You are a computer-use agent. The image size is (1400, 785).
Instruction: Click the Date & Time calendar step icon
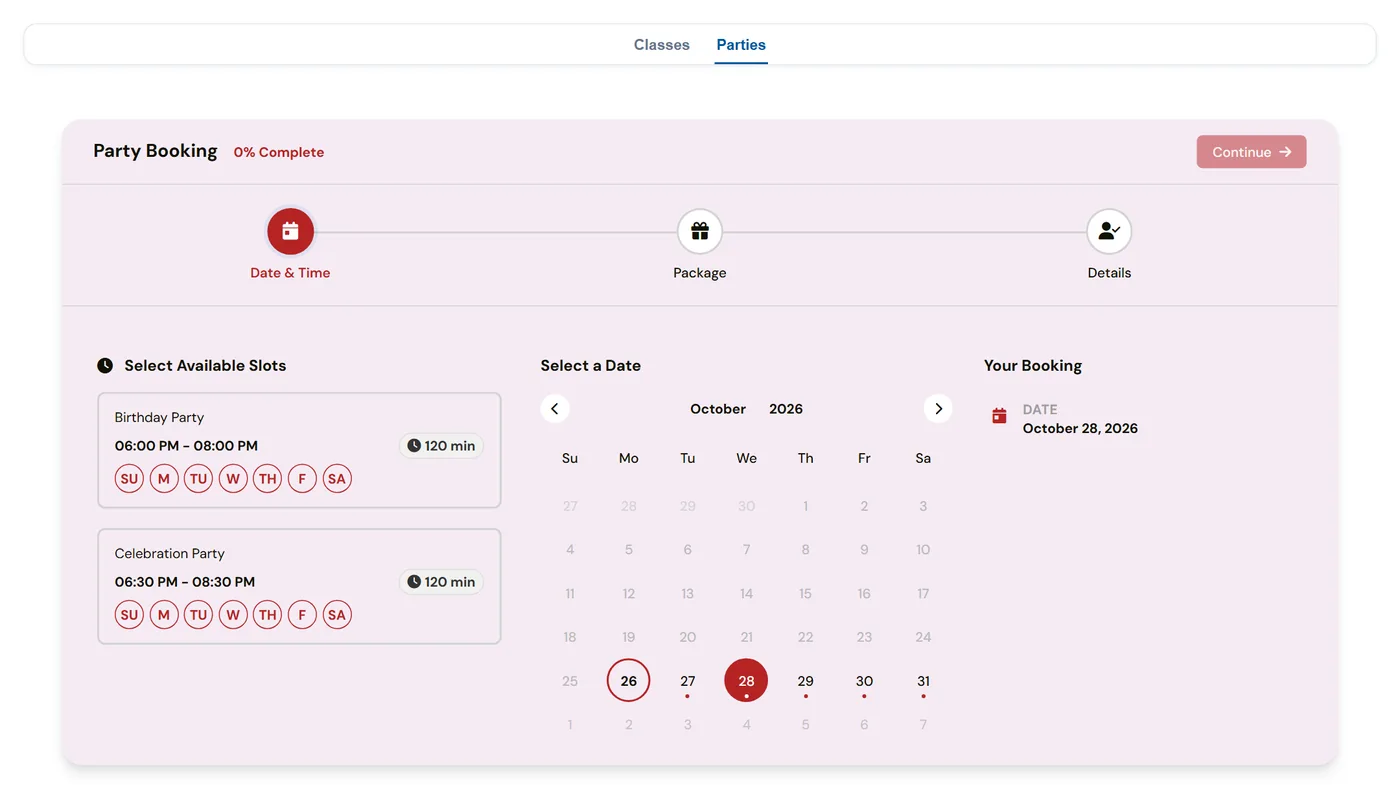coord(290,232)
